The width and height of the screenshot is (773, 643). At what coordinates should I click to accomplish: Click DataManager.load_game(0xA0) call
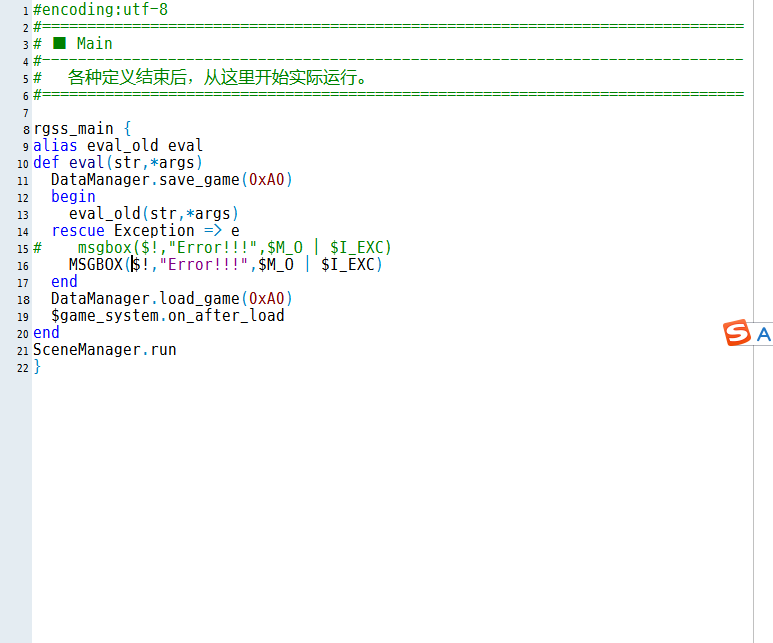click(172, 299)
